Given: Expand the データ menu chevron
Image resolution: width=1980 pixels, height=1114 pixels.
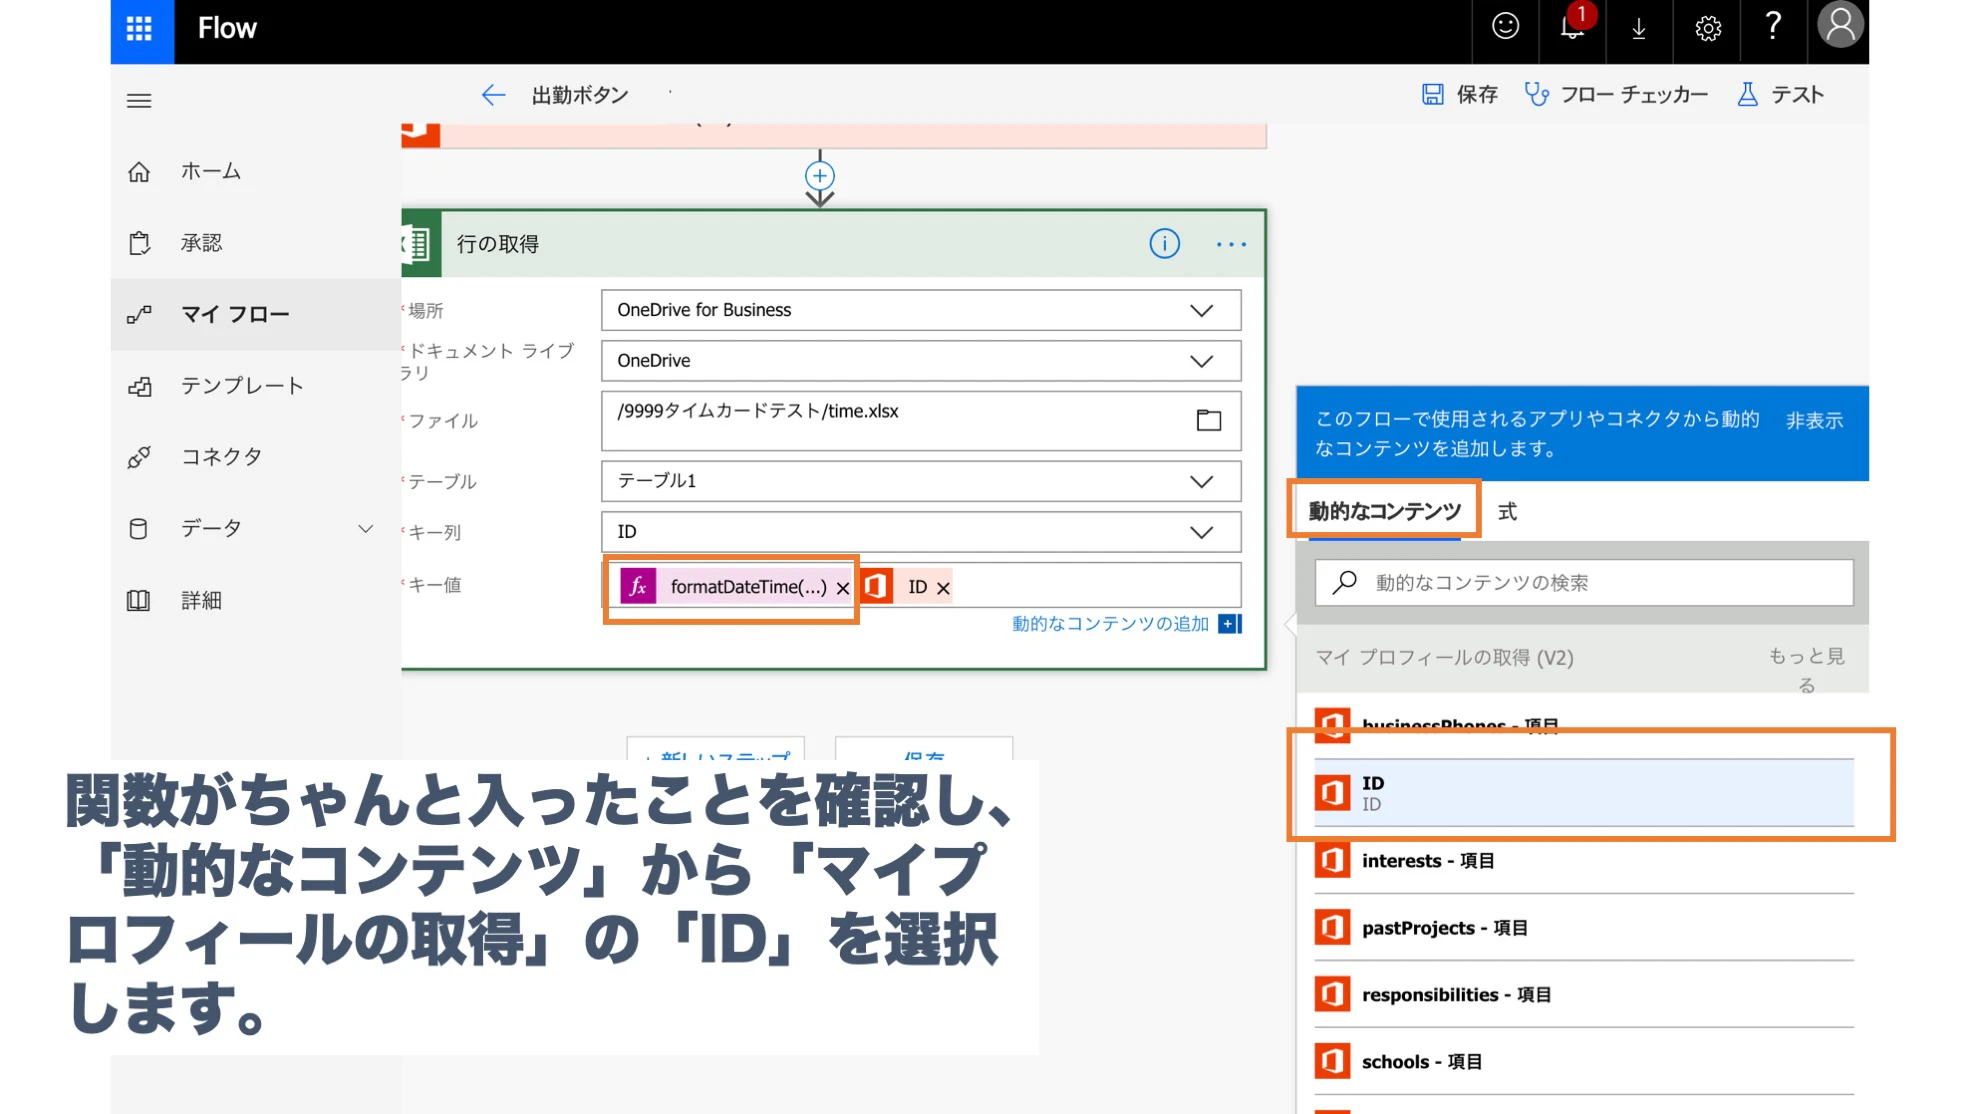Looking at the screenshot, I should (366, 528).
